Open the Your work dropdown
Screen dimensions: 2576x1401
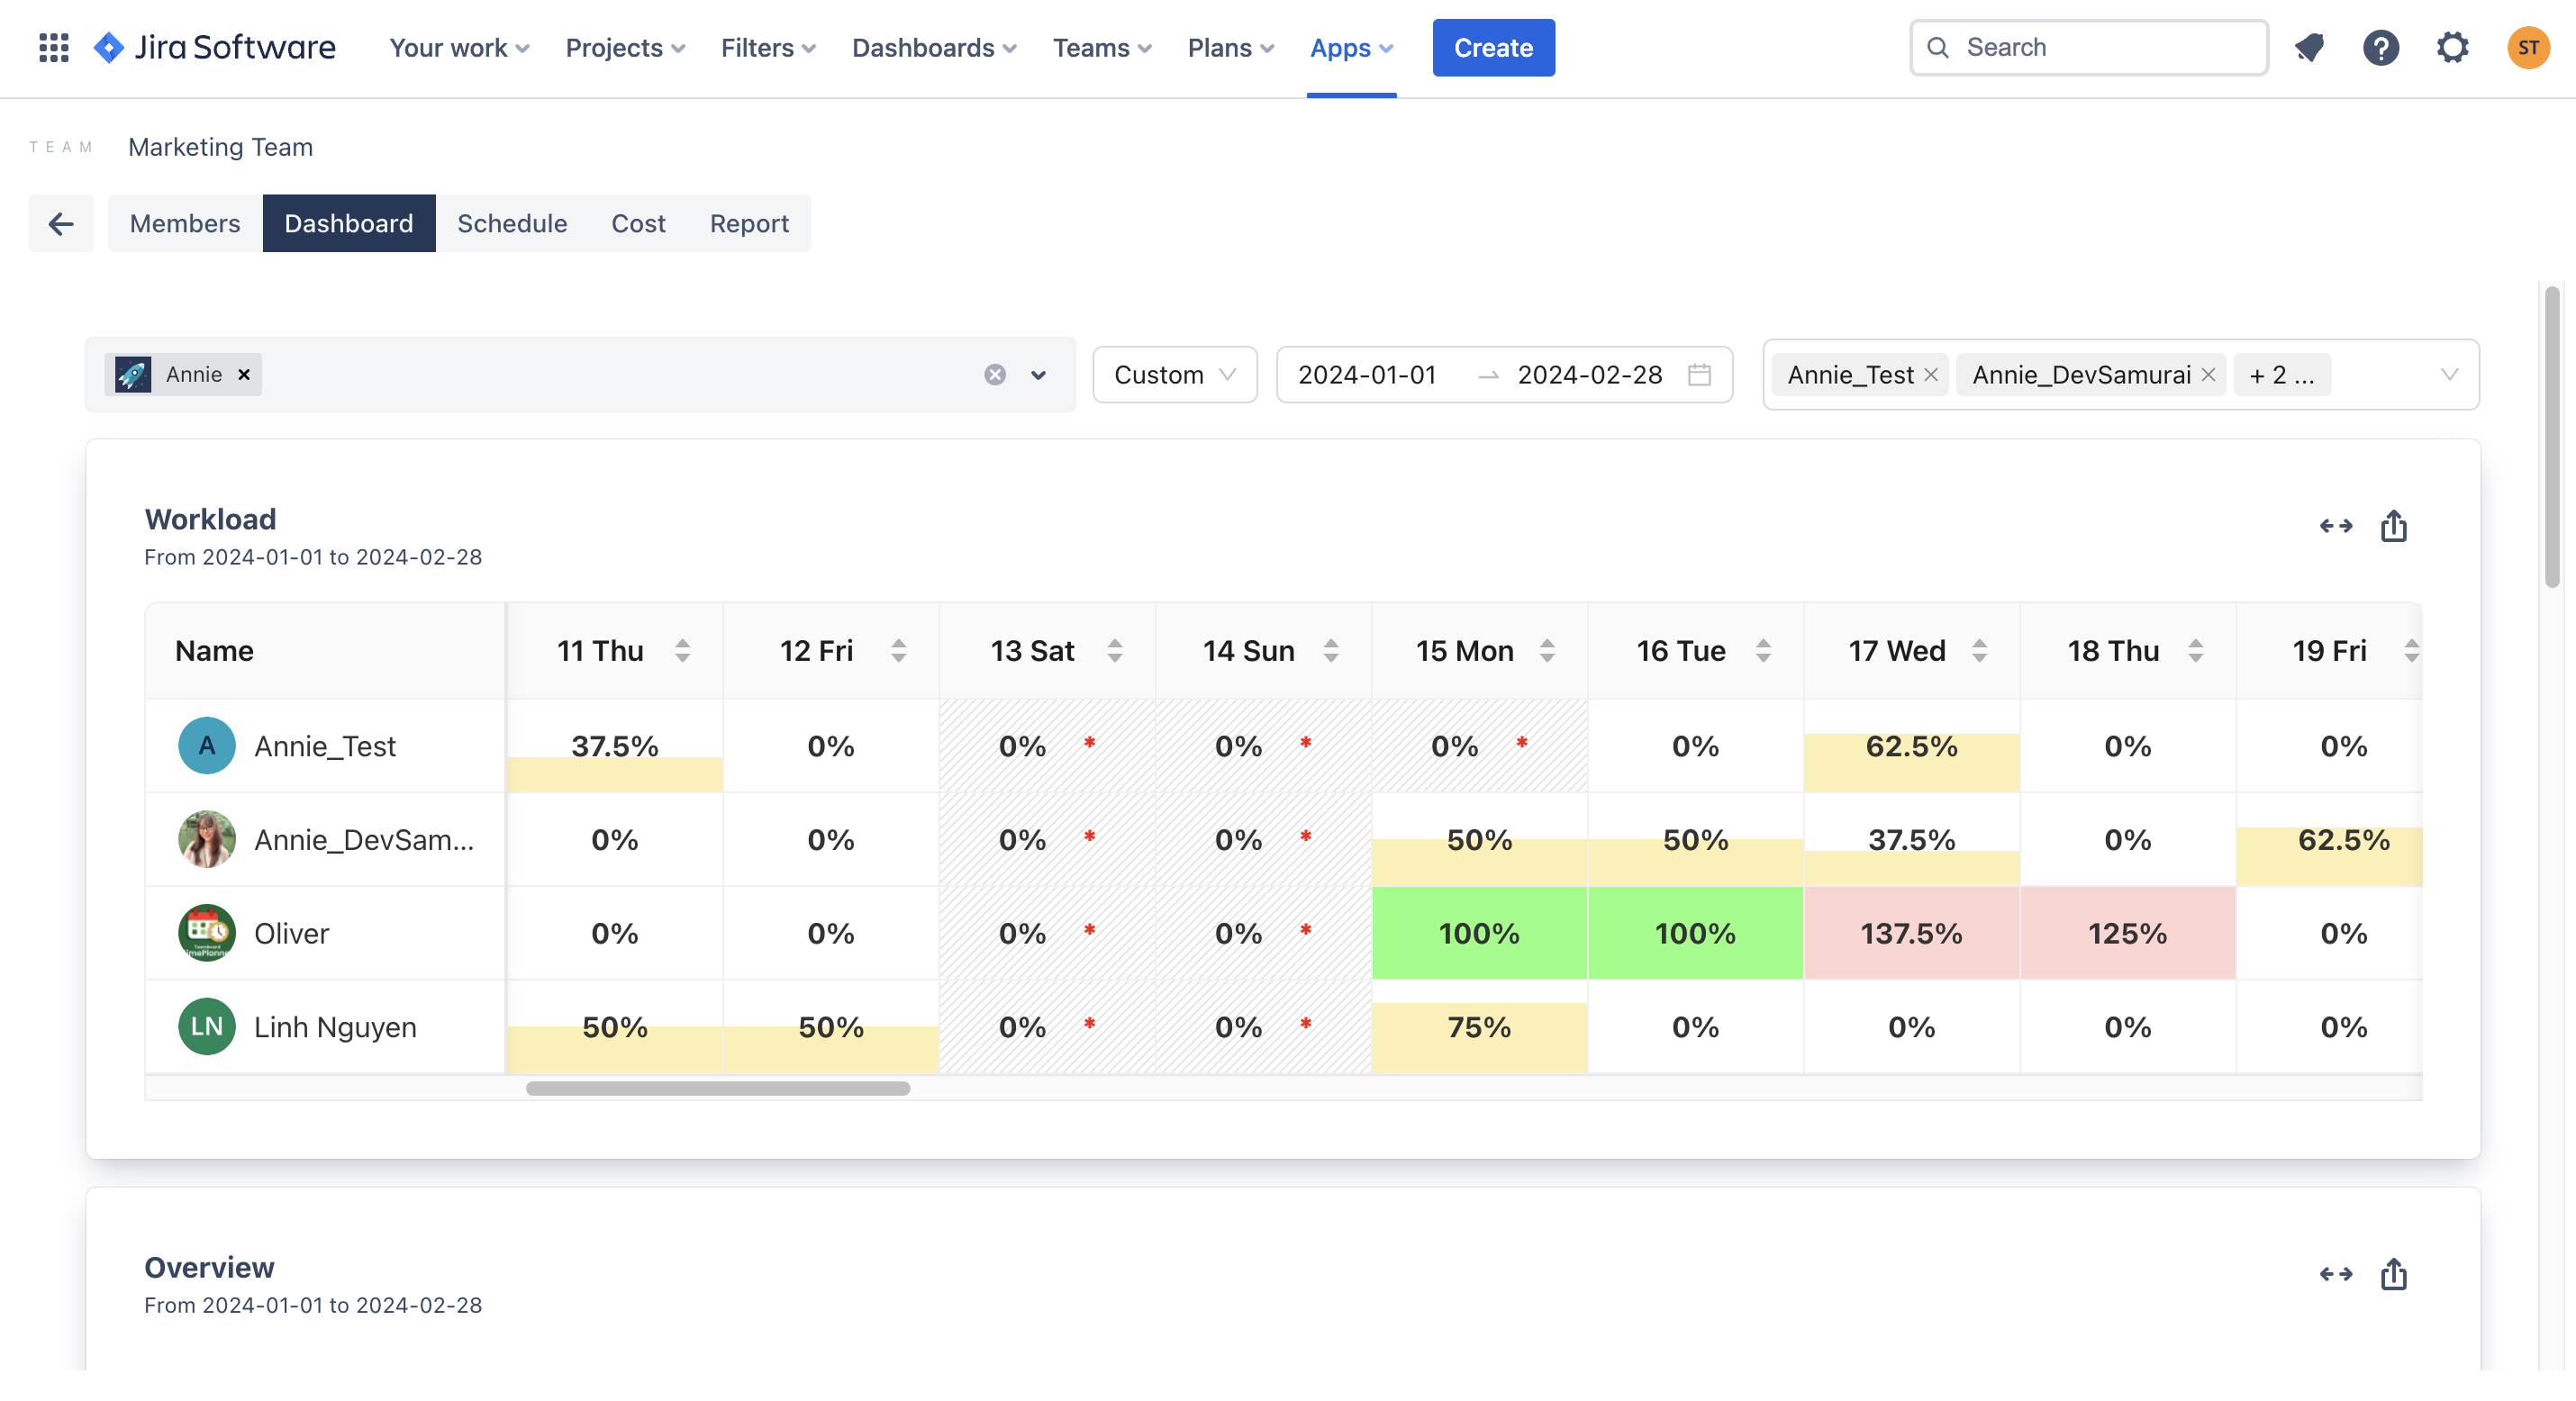[x=459, y=47]
